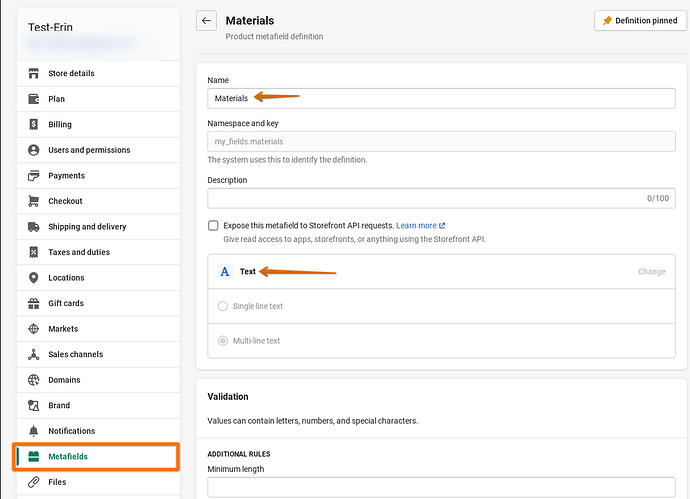Focus the Minimum length field
Image resolution: width=690 pixels, height=499 pixels.
coord(441,487)
